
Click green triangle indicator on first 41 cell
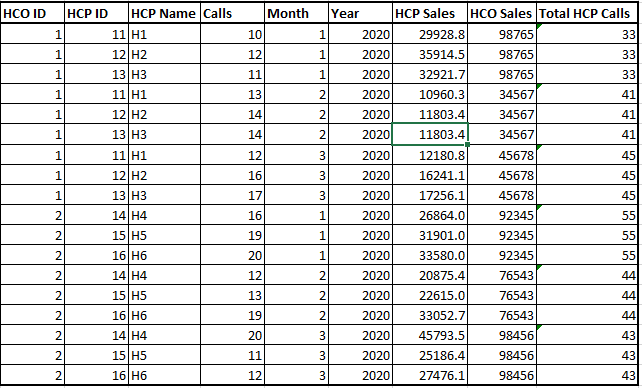(x=539, y=86)
